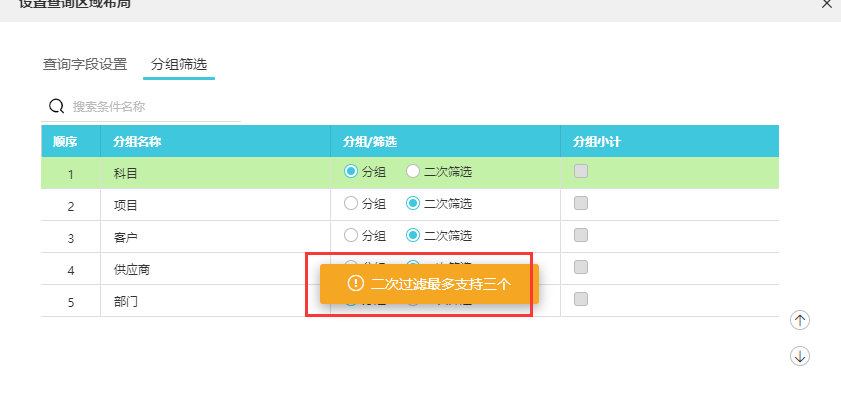Viewport: 841px width, 414px height.
Task: Close the dialog with the X icon
Action: click(x=827, y=3)
